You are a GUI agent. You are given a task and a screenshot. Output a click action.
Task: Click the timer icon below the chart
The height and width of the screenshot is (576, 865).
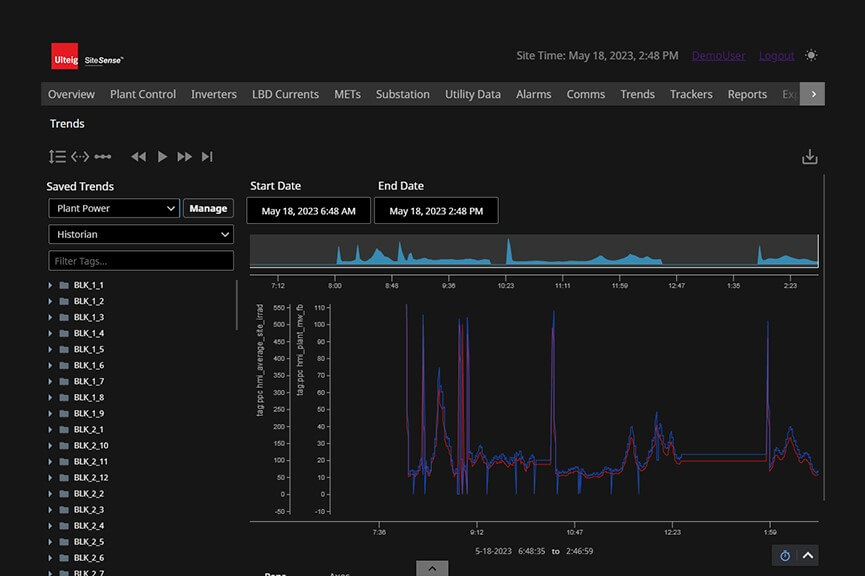pyautogui.click(x=785, y=556)
